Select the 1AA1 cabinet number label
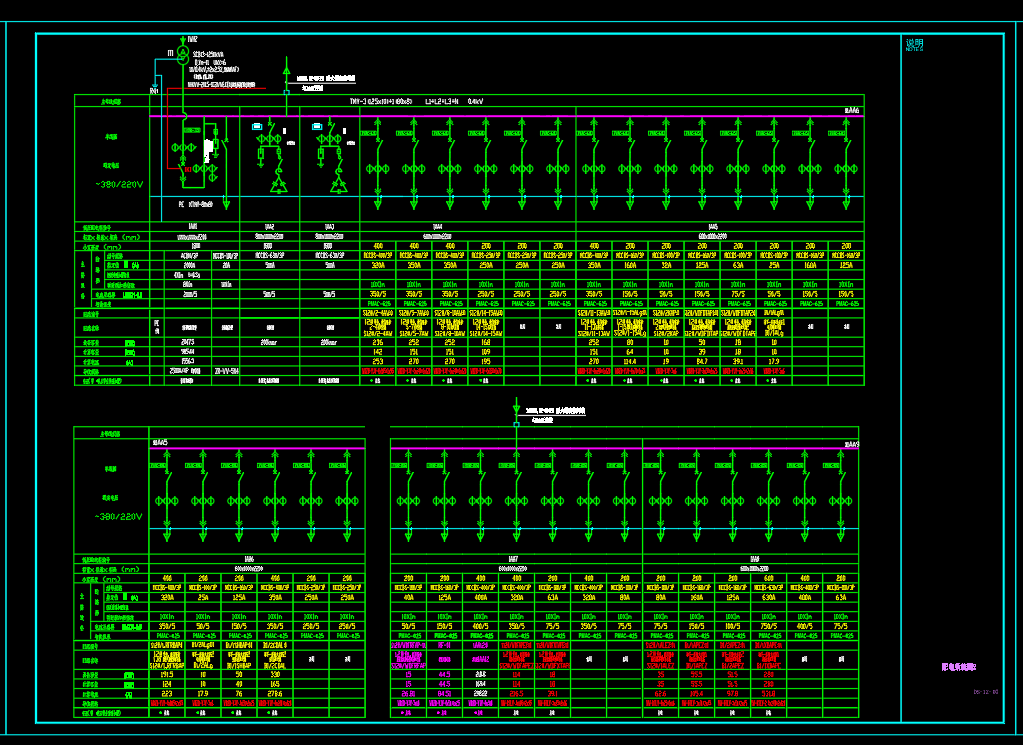 [193, 227]
